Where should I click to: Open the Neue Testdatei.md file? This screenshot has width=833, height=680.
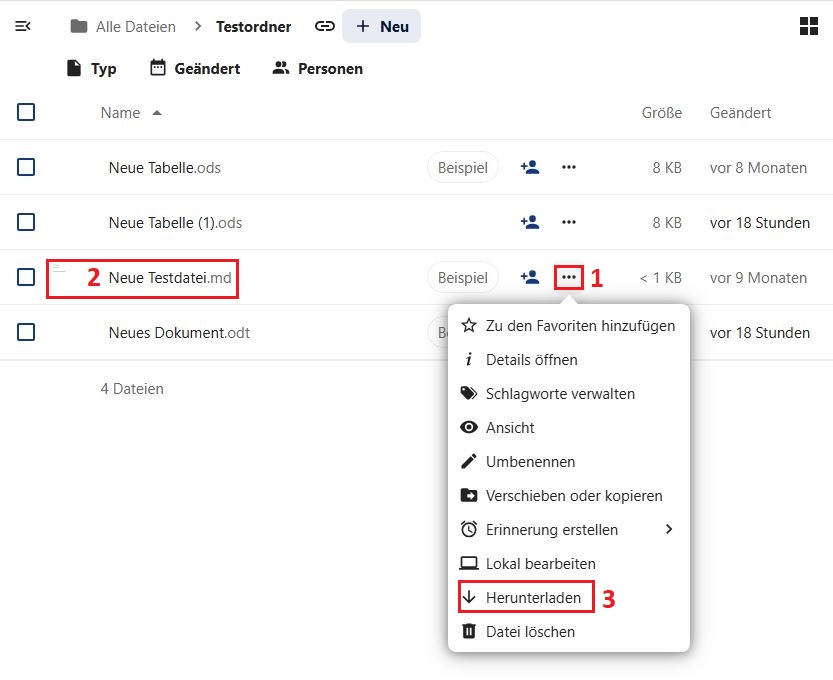point(170,278)
